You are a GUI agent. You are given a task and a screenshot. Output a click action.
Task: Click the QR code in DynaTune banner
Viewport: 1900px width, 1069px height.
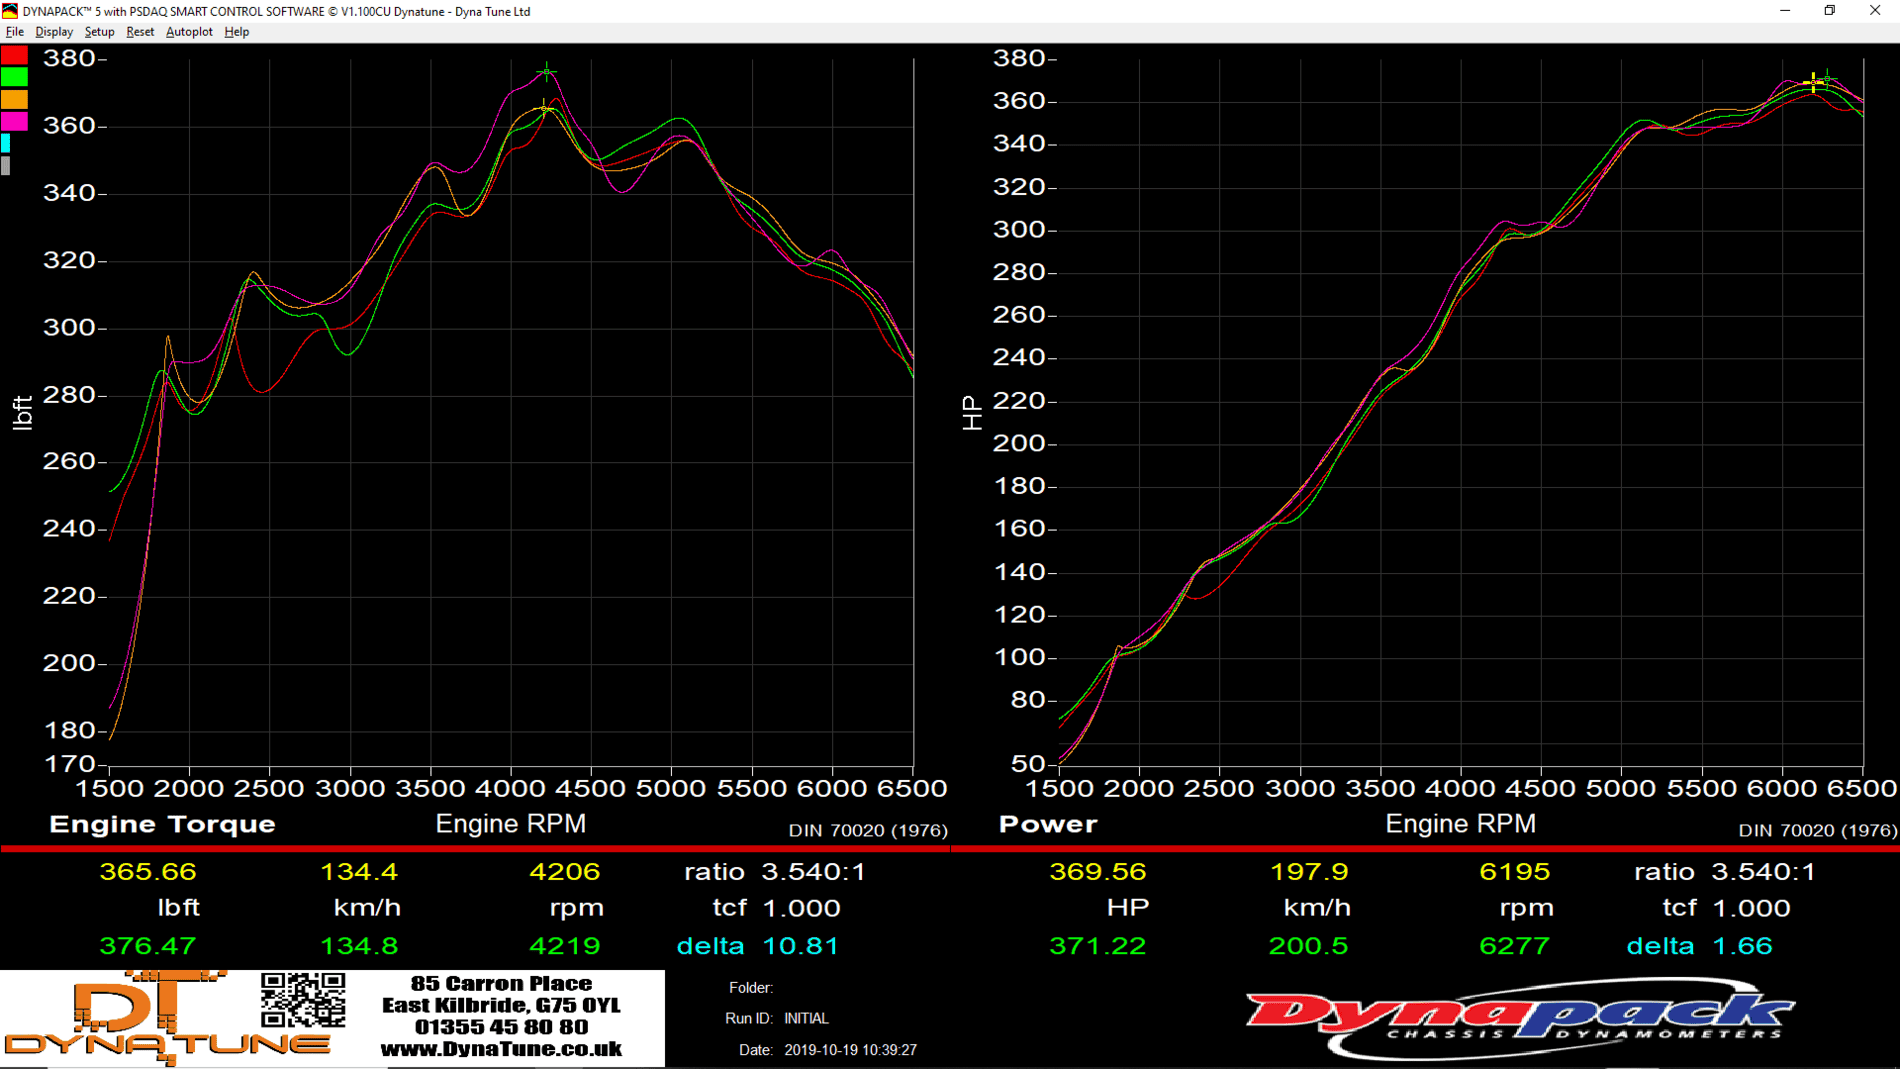(303, 1000)
